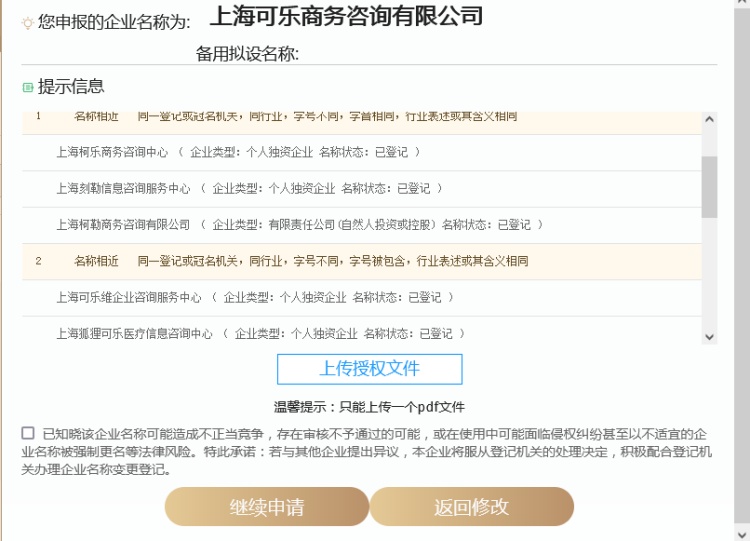
Task: Click the 温馨提示 pdf upload hint text
Action: (x=369, y=407)
